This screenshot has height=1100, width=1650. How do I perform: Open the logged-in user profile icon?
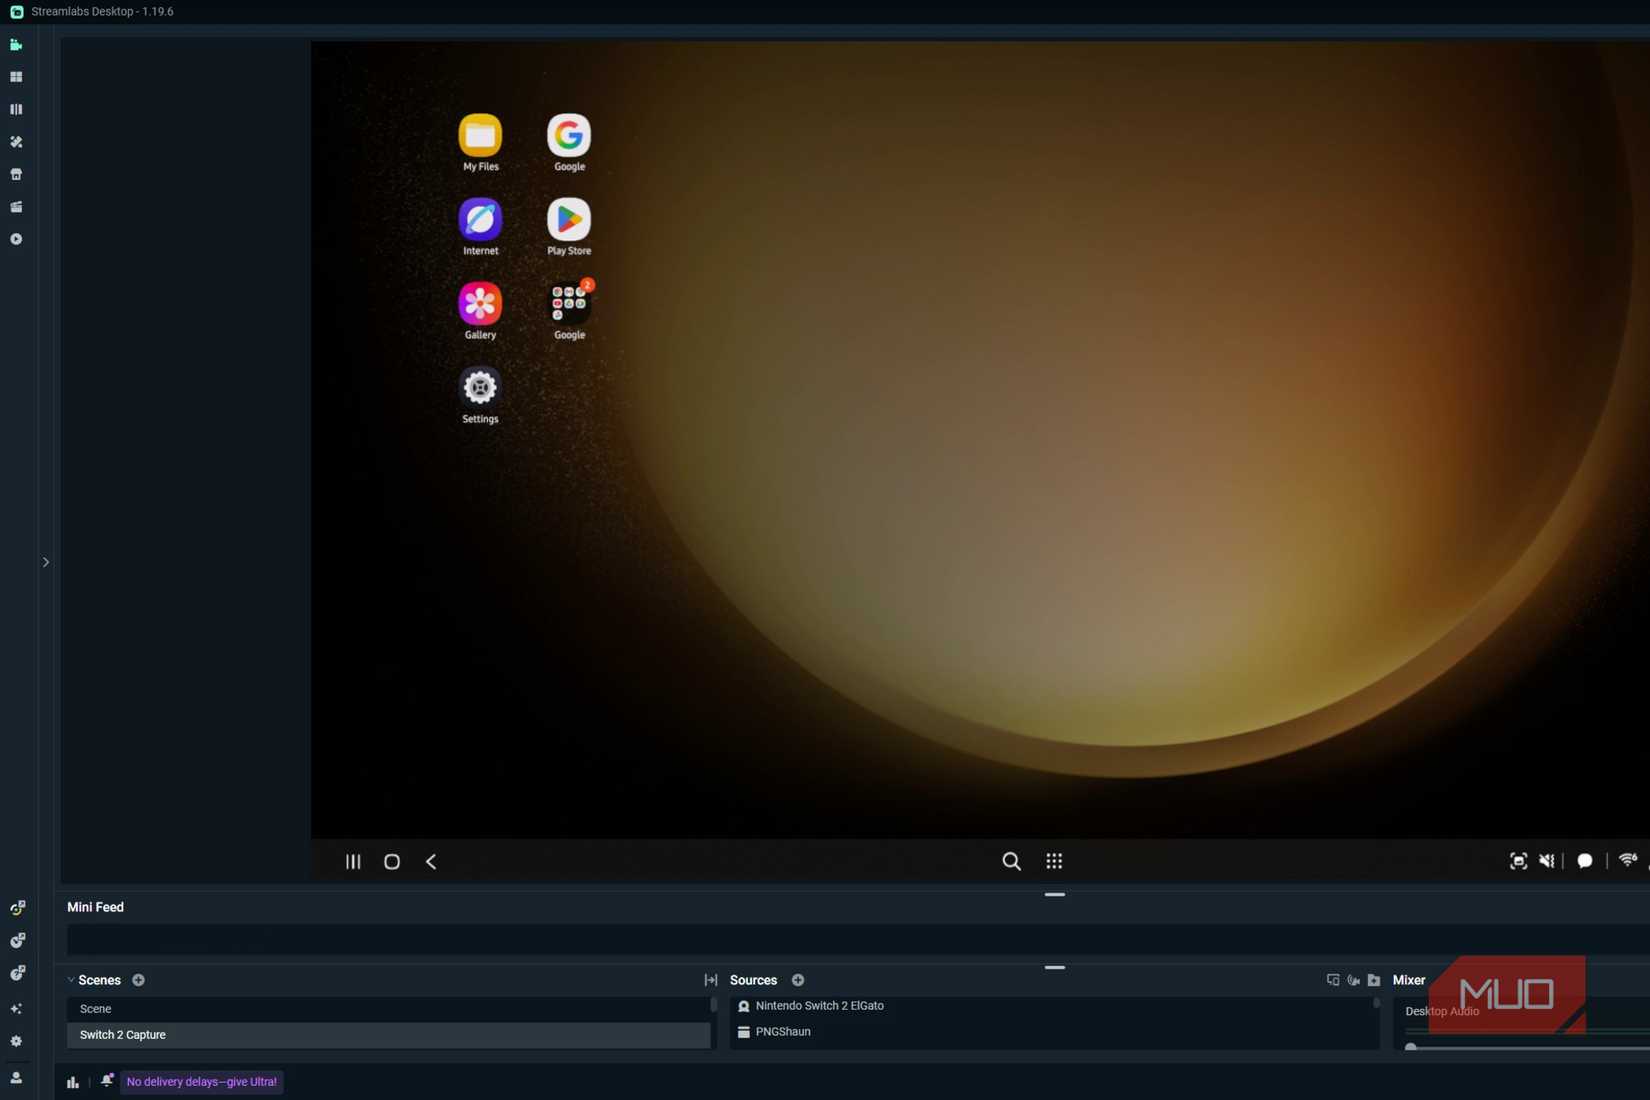coord(16,1078)
